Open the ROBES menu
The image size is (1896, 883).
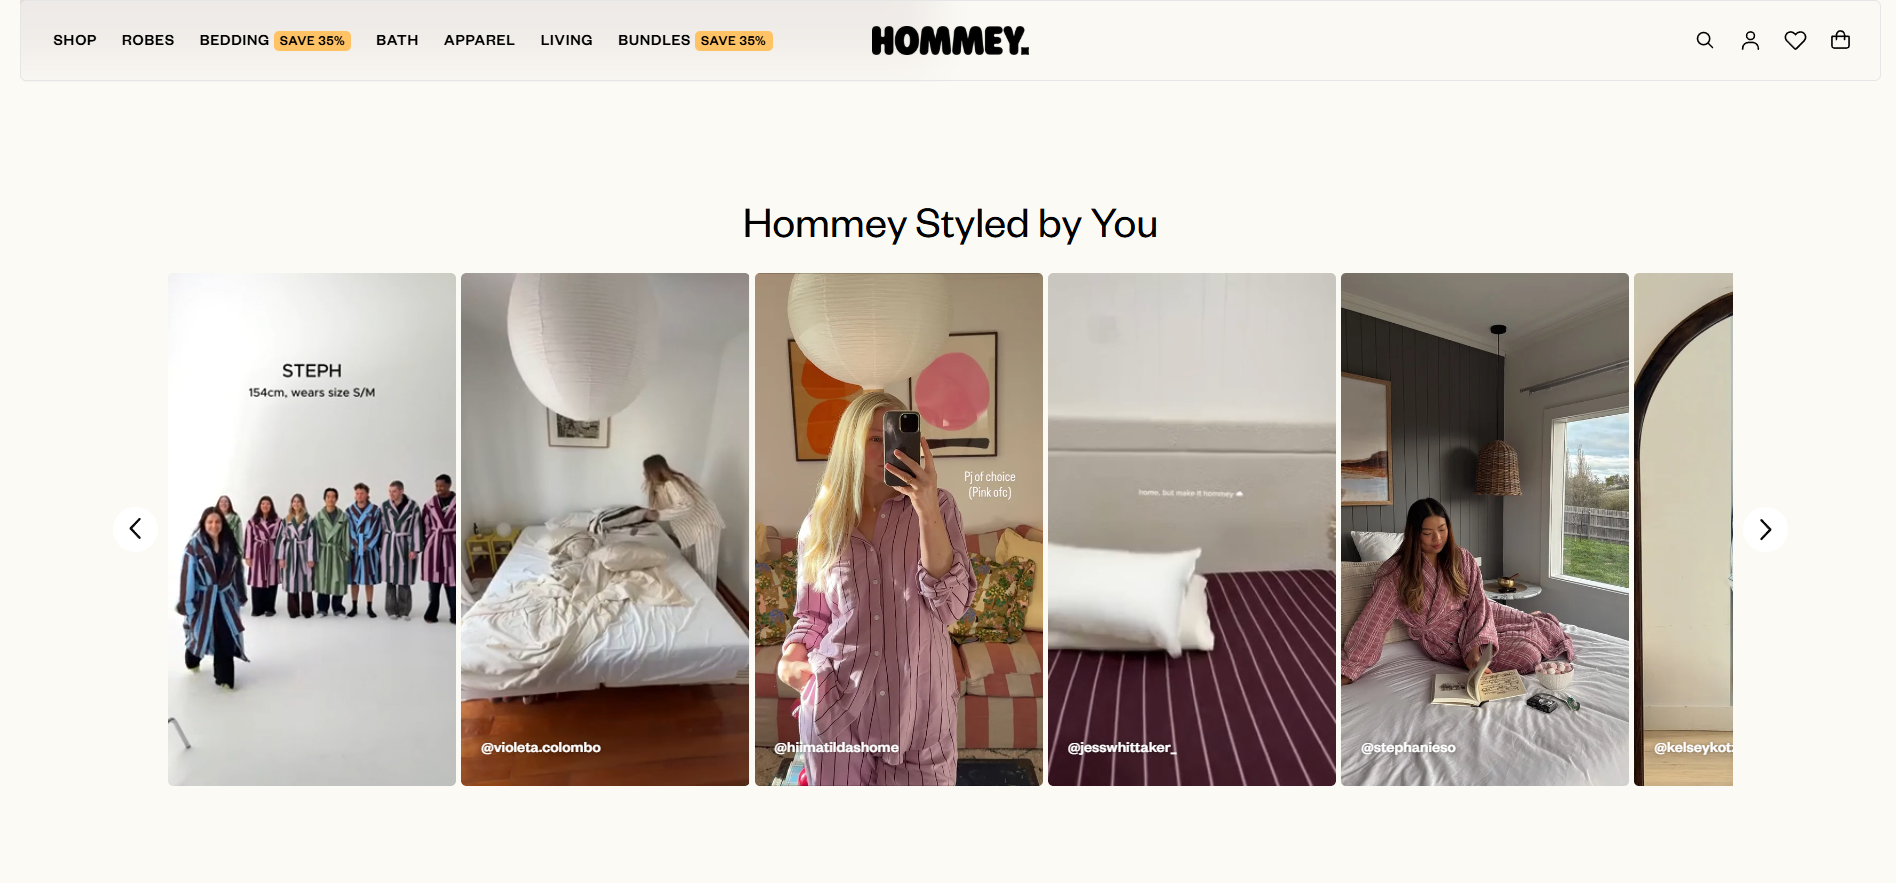tap(148, 40)
